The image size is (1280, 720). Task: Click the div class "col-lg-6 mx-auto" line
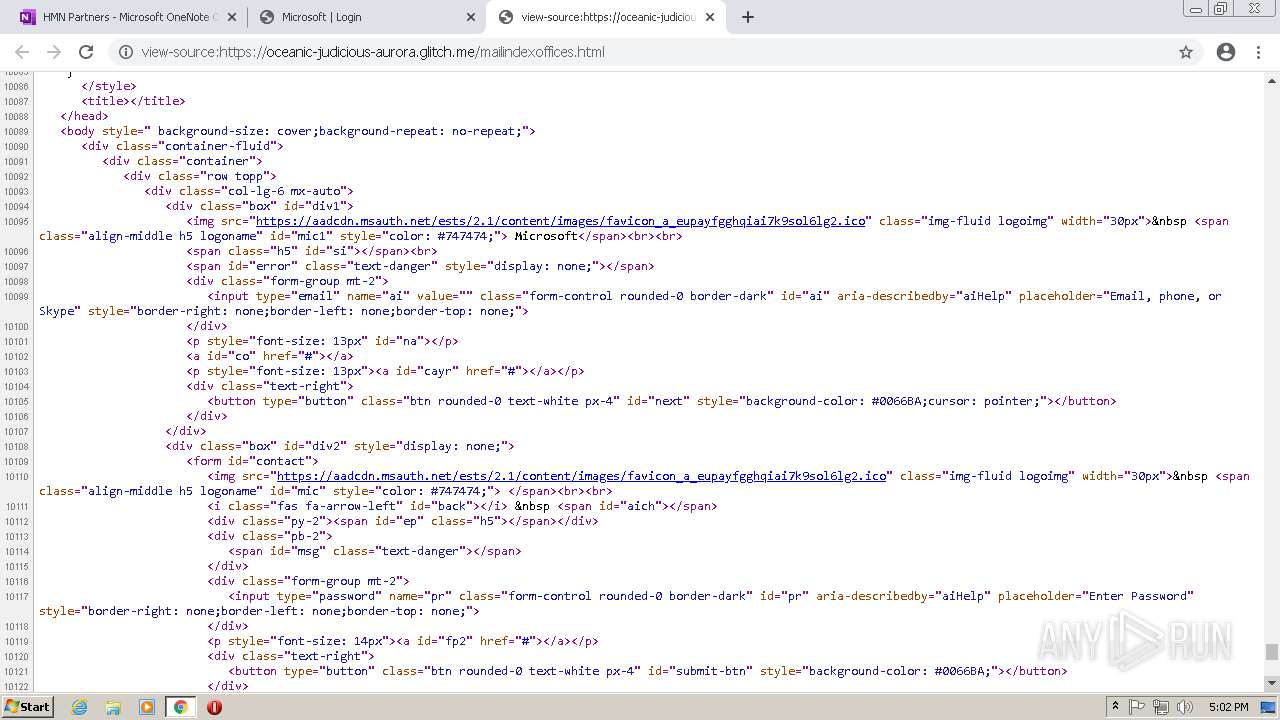point(249,191)
